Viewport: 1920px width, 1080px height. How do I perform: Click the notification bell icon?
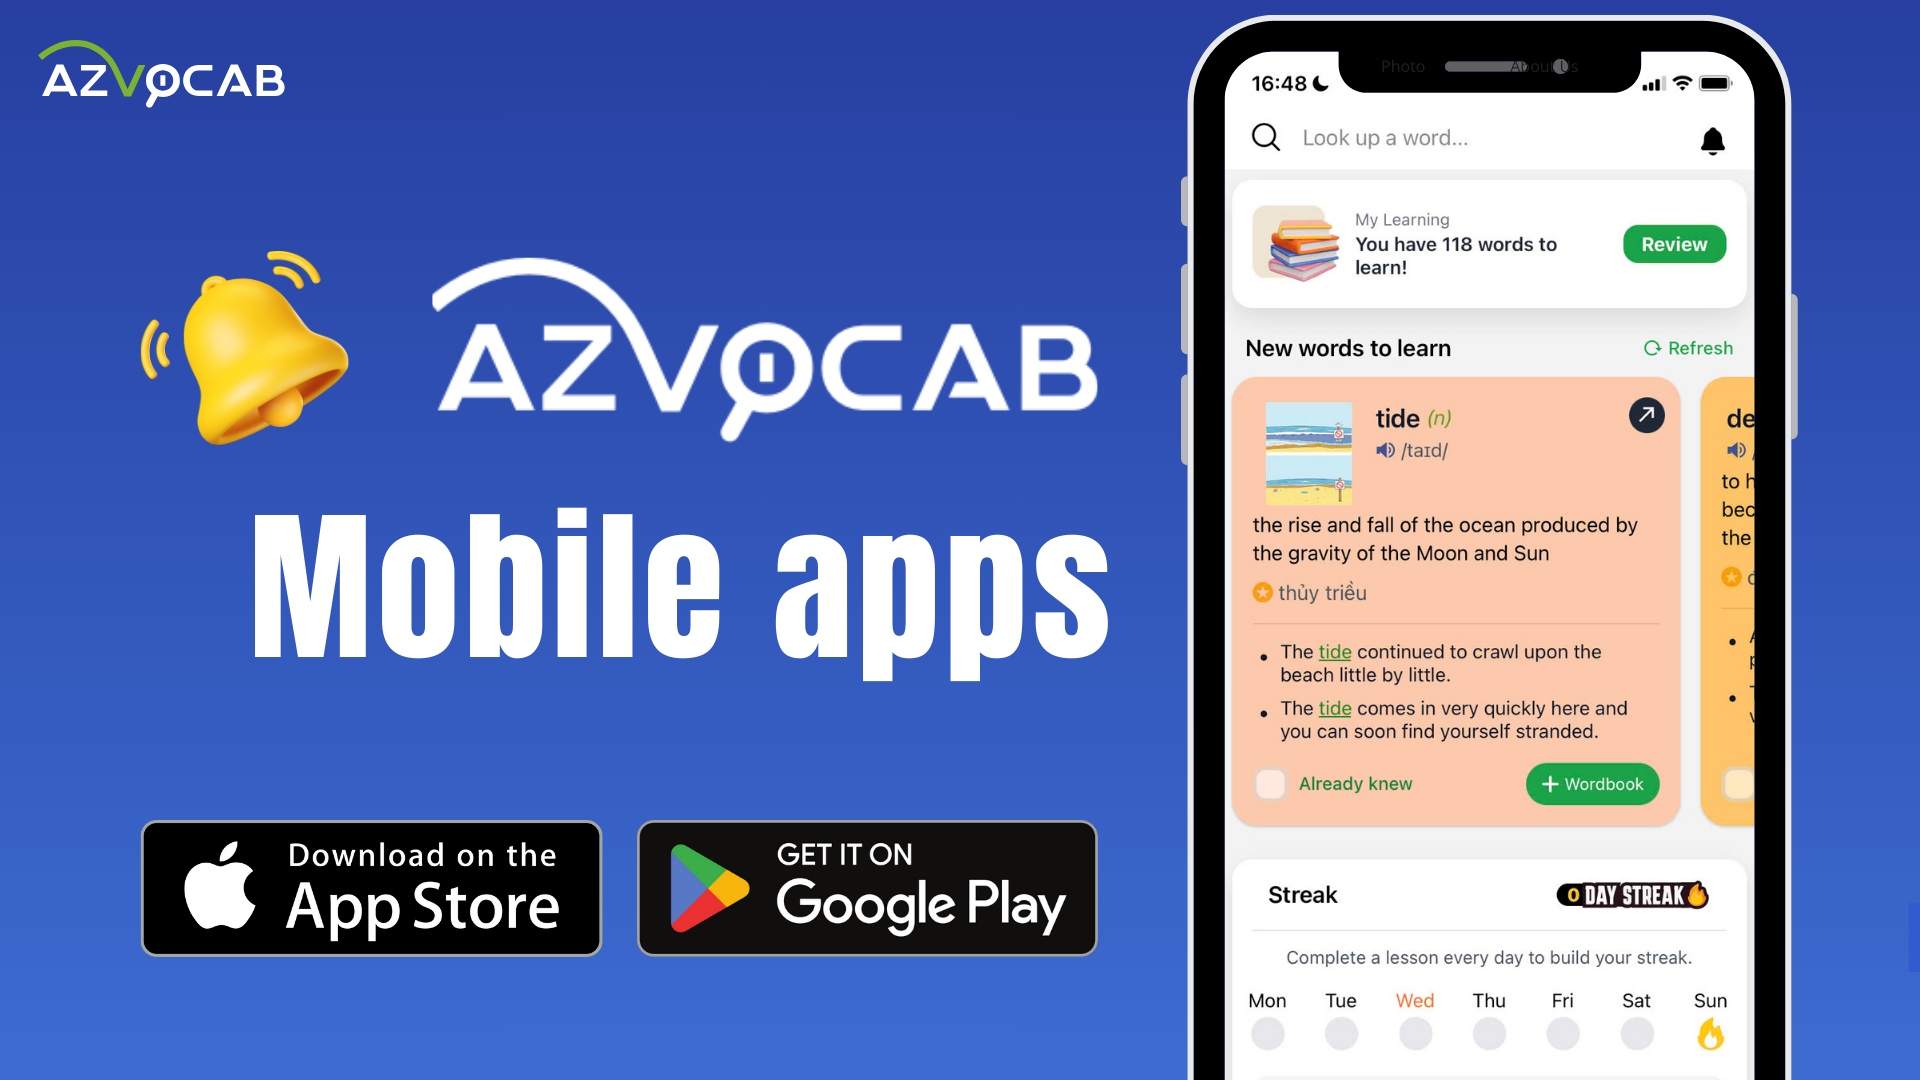(x=1712, y=140)
